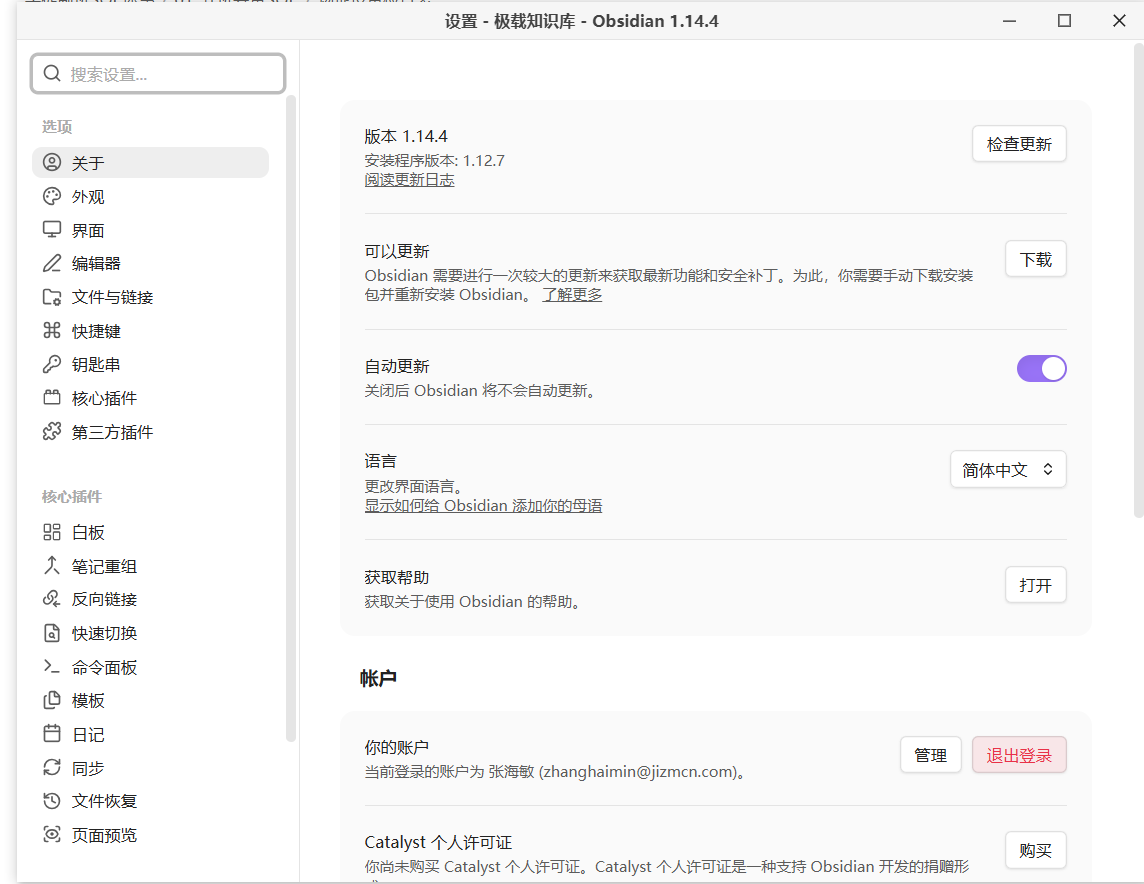This screenshot has width=1144, height=884.
Task: Maximize the settings window
Action: click(x=1064, y=20)
